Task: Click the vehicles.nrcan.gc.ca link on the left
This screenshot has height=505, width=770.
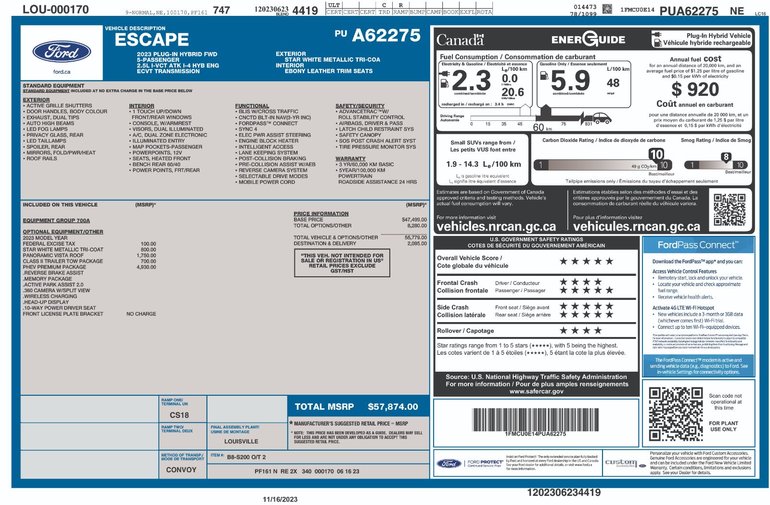Action: [x=500, y=227]
